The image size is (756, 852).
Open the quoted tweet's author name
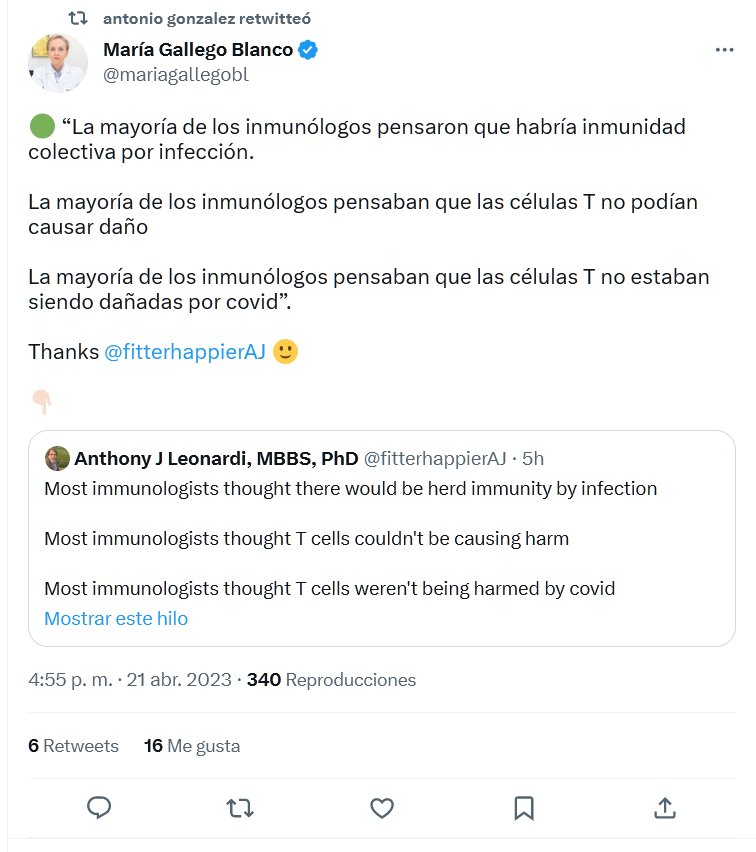pos(216,459)
